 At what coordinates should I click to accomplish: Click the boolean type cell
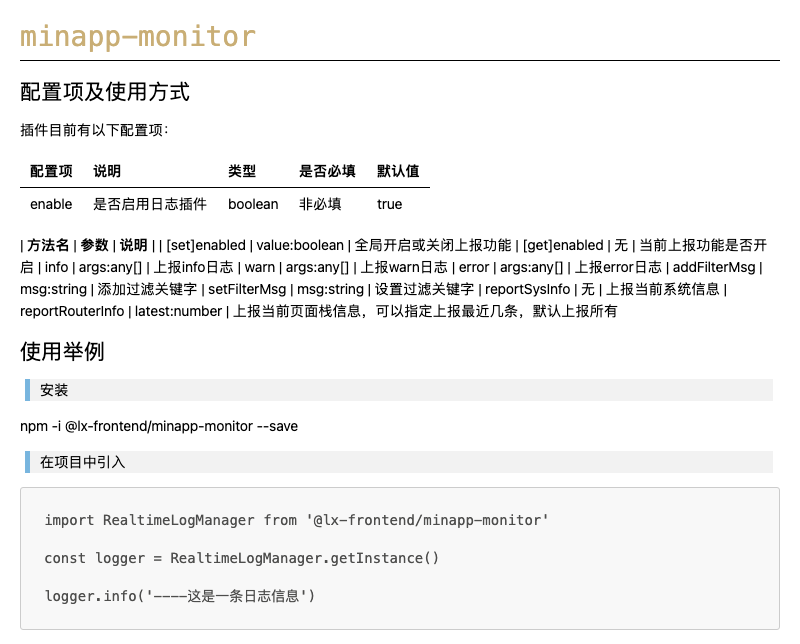[x=253, y=204]
